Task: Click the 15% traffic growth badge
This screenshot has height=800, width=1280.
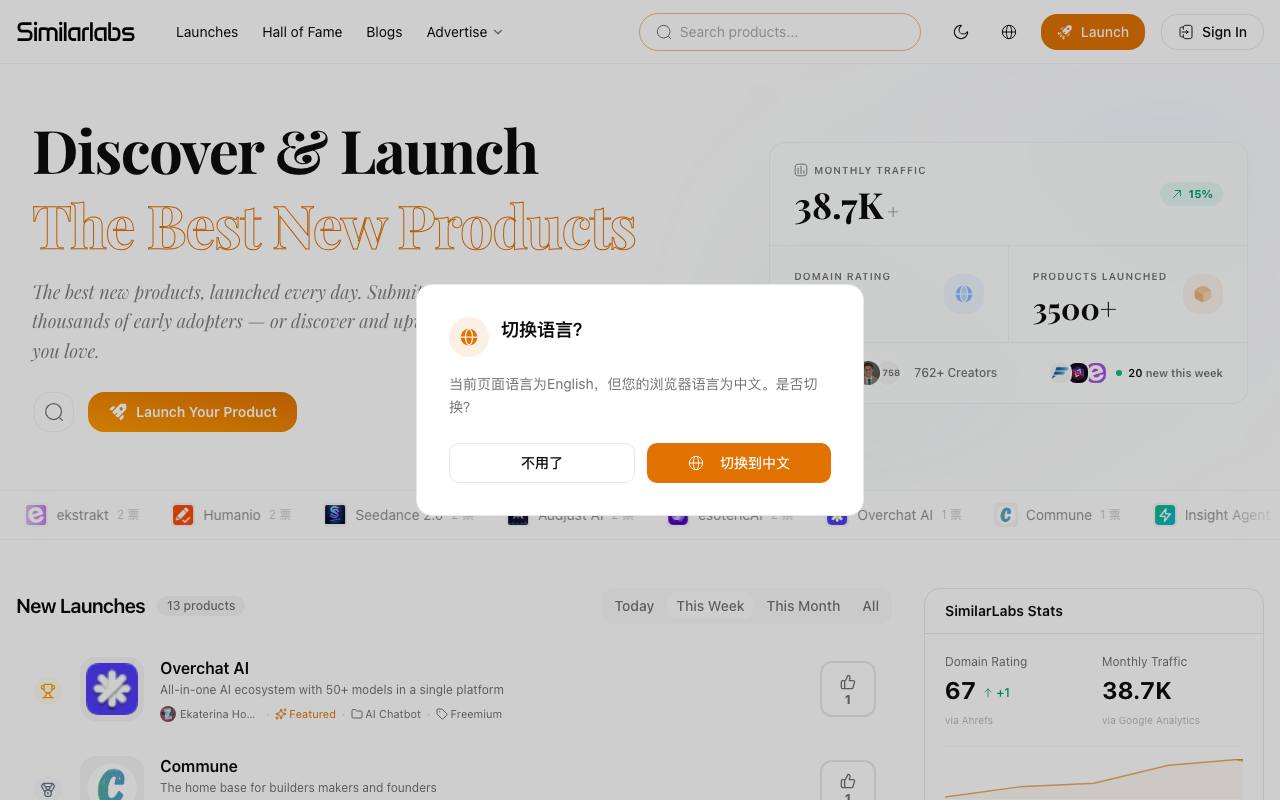Action: pos(1191,194)
